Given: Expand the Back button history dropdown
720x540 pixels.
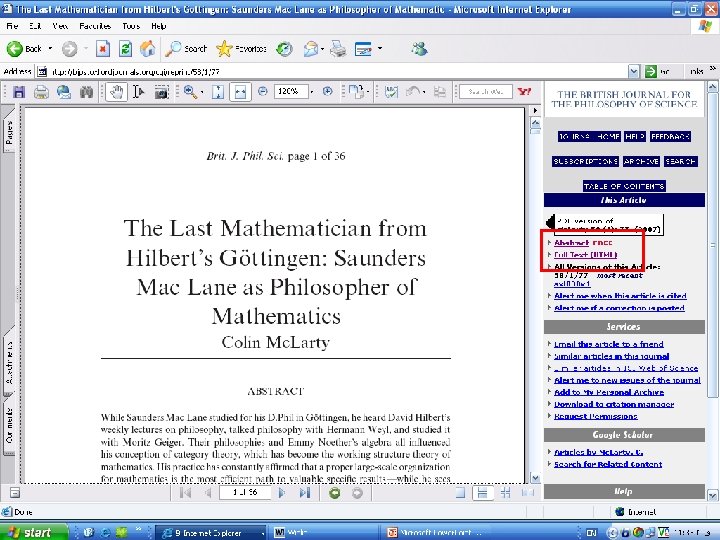Looking at the screenshot, I should pos(50,48).
